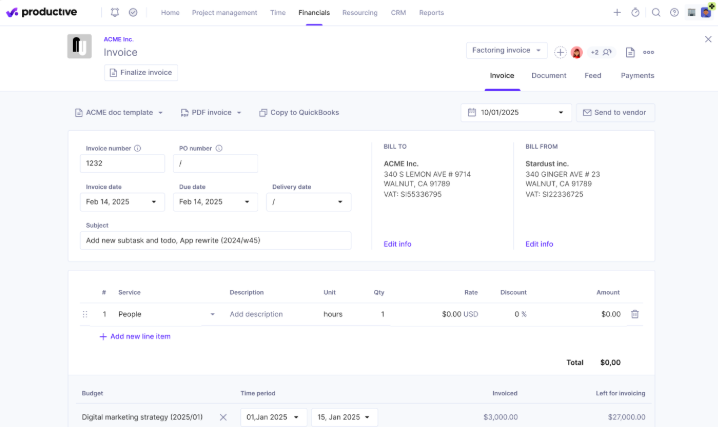
Task: Click Add new line item
Action: click(135, 336)
